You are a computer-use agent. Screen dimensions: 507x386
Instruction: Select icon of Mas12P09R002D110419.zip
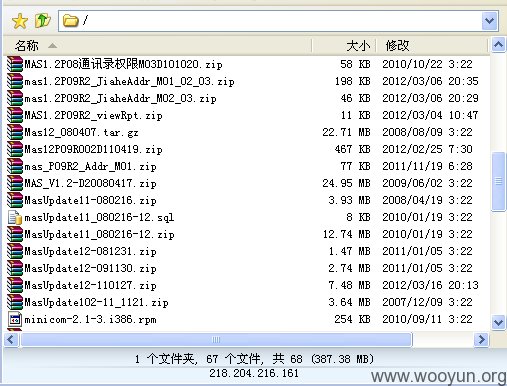pyautogui.click(x=15, y=149)
